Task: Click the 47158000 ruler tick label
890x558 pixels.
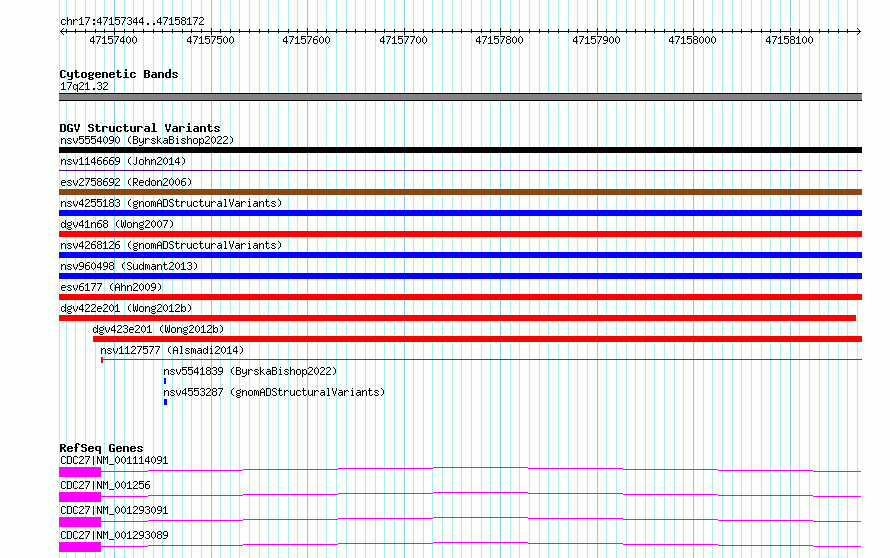Action: [692, 40]
